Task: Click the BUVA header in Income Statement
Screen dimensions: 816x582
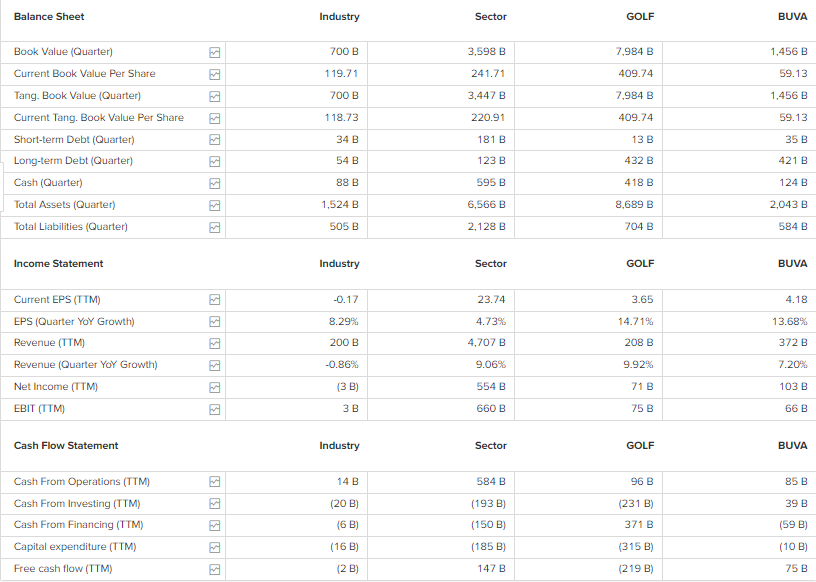Action: [x=792, y=264]
